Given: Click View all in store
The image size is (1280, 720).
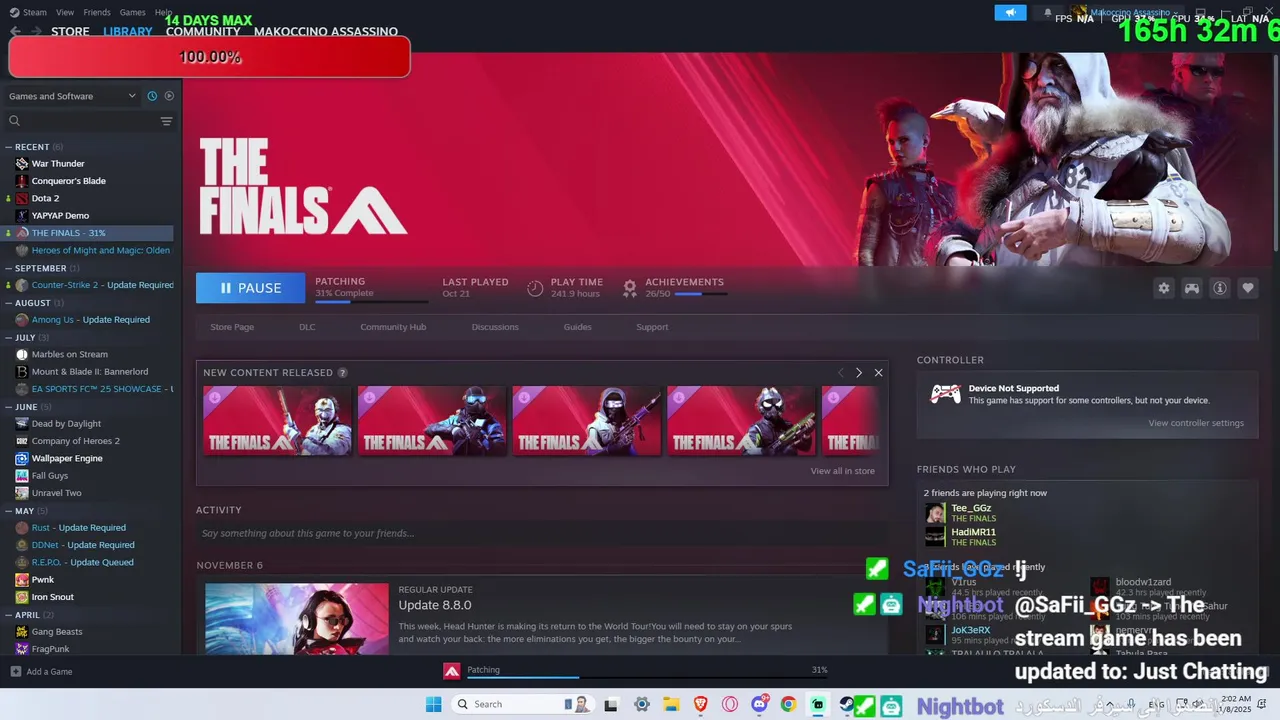Looking at the screenshot, I should 842,471.
